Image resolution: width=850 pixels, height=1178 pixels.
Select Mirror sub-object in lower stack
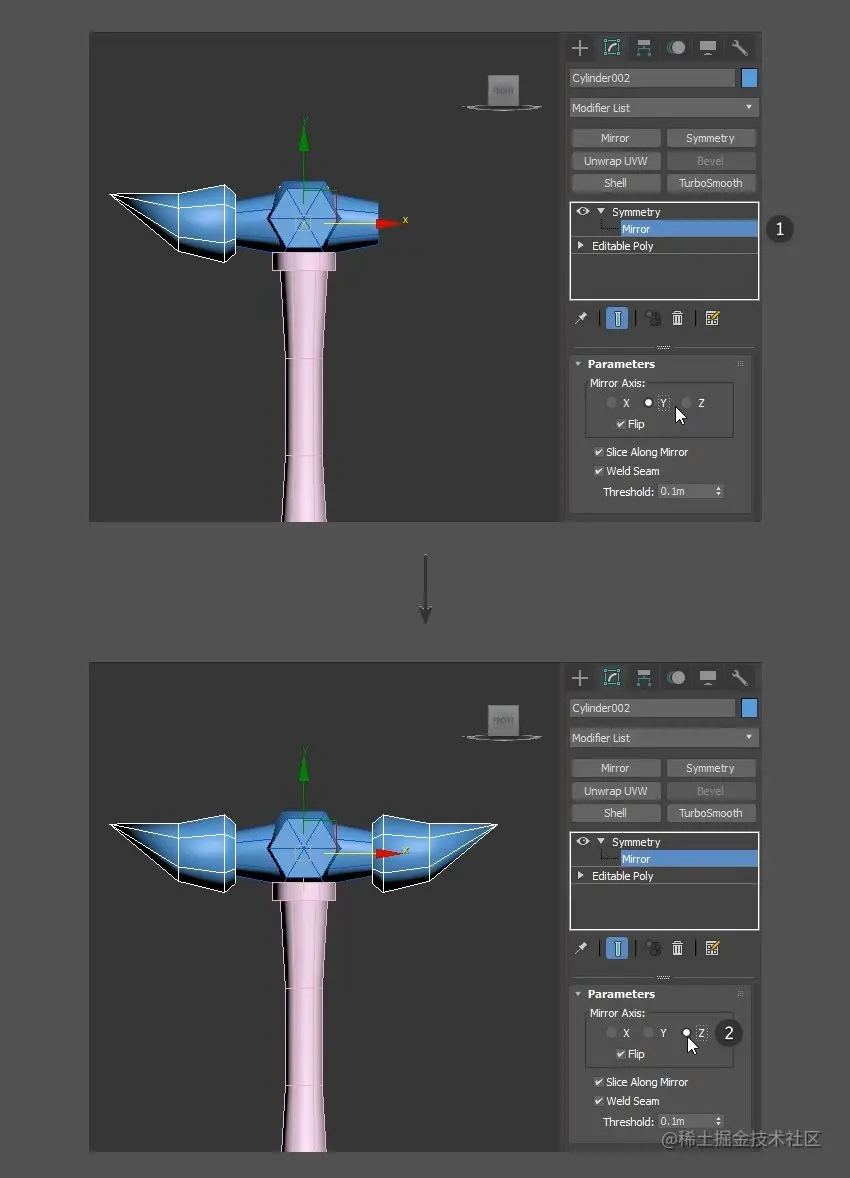688,859
